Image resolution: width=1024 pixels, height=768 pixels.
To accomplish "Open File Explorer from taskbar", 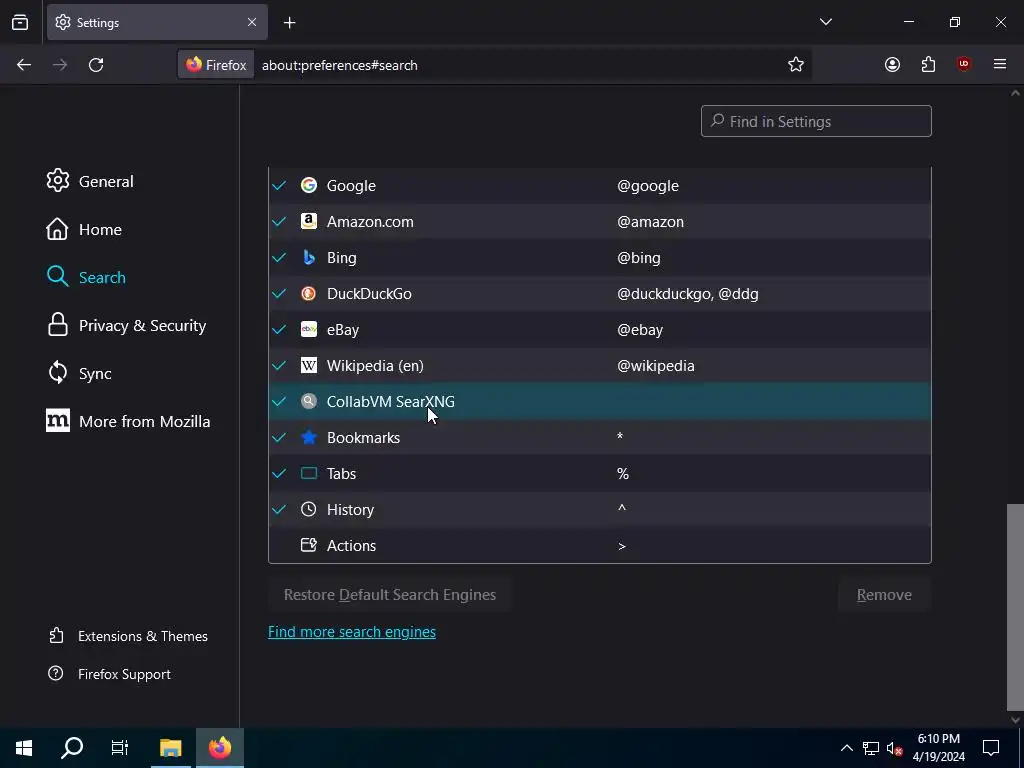I will (170, 748).
